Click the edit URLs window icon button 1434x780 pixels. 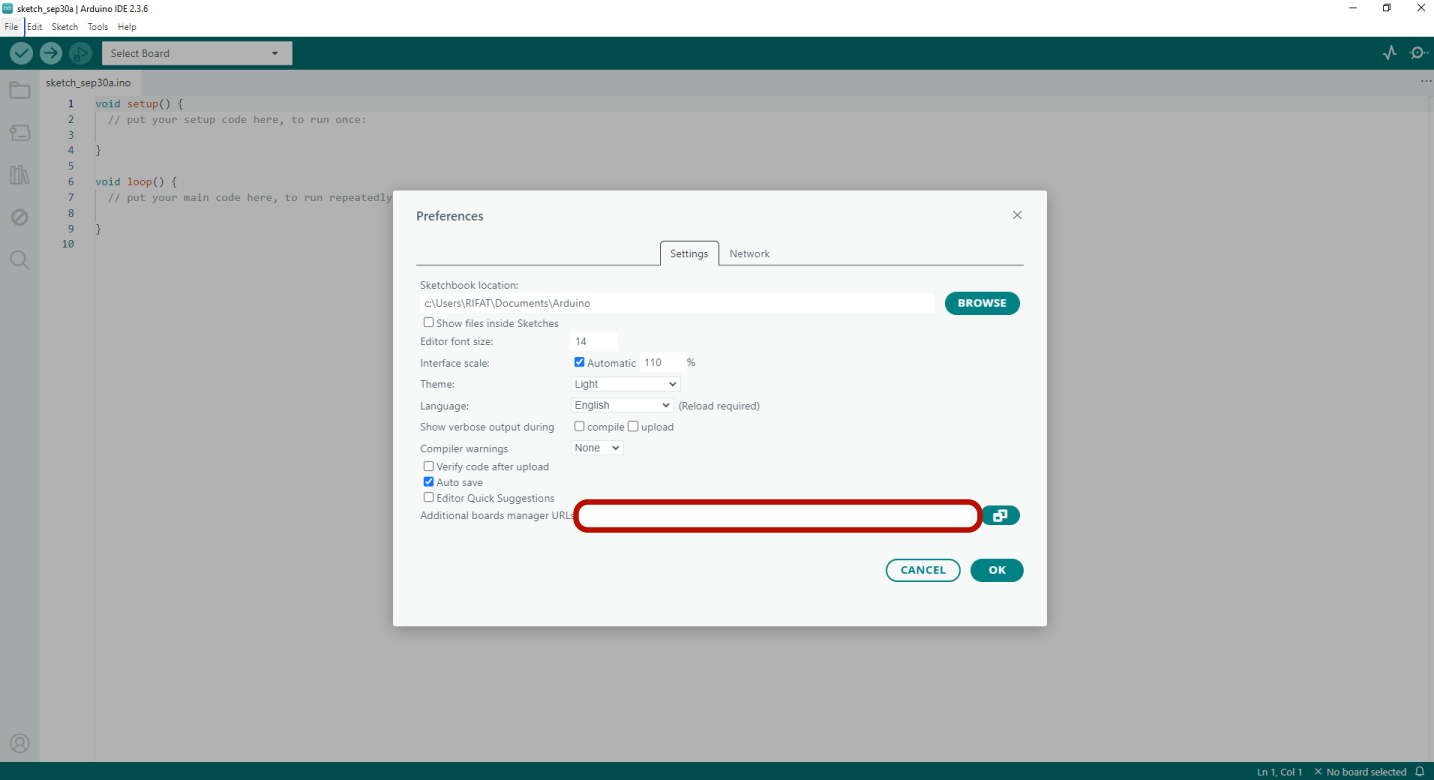1000,516
